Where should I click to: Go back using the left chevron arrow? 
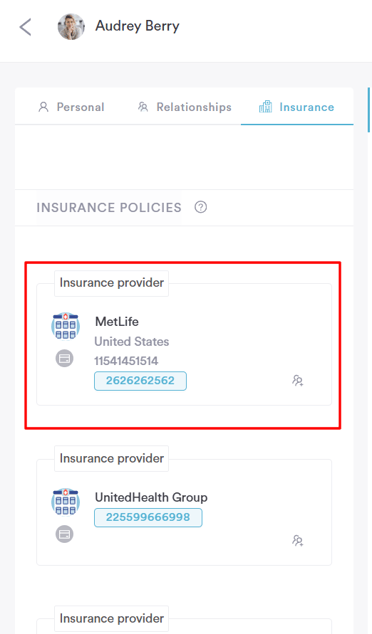(25, 27)
